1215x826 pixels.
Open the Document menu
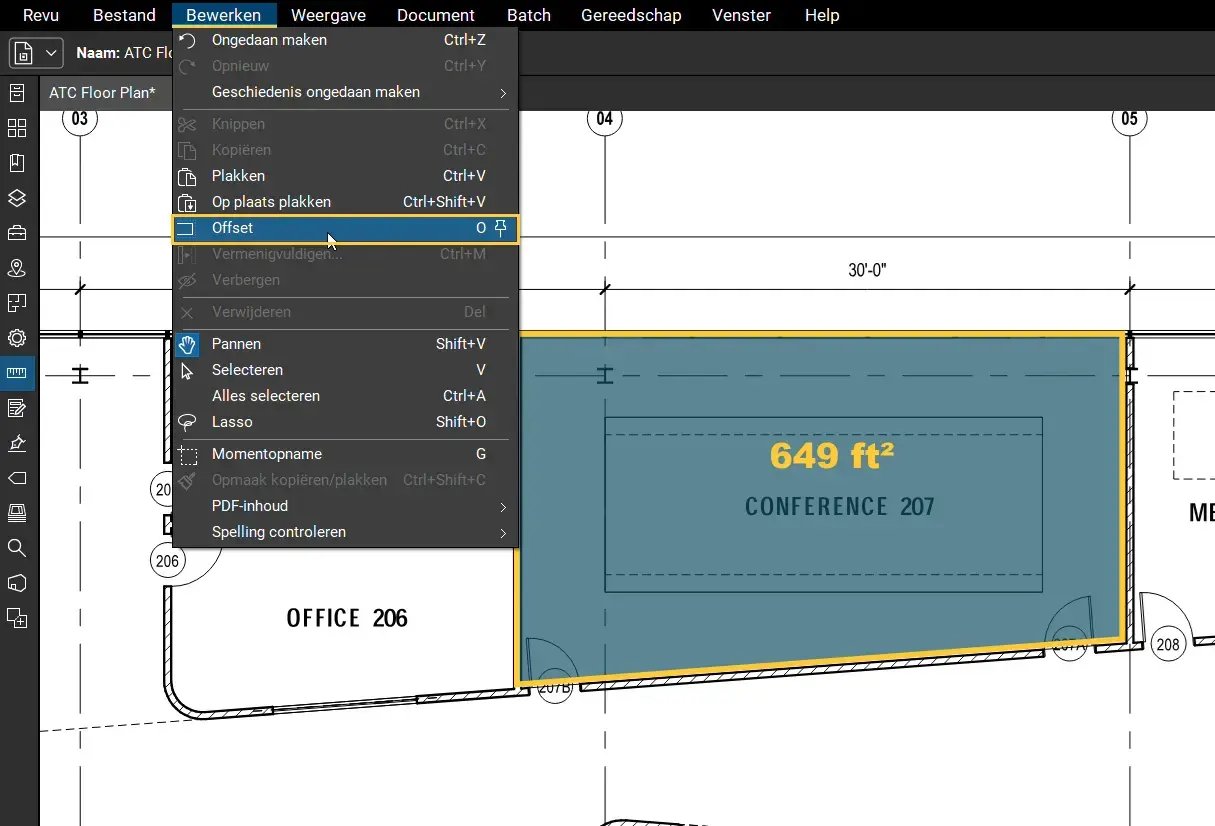tap(436, 15)
